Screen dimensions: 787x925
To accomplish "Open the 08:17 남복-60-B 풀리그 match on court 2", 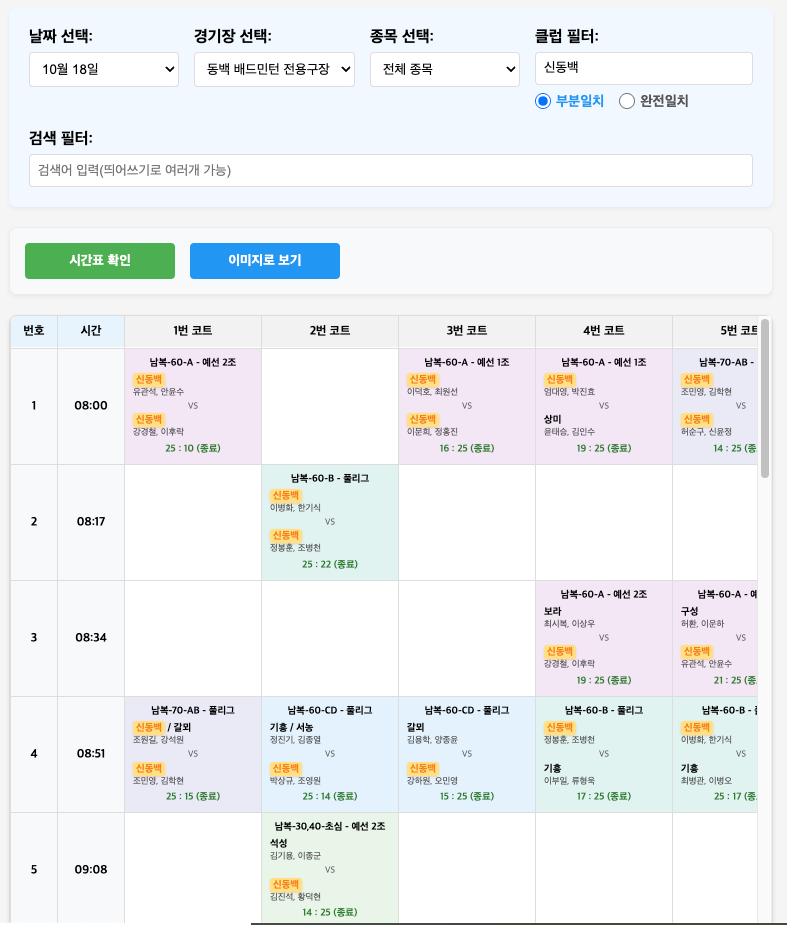I will click(x=329, y=522).
